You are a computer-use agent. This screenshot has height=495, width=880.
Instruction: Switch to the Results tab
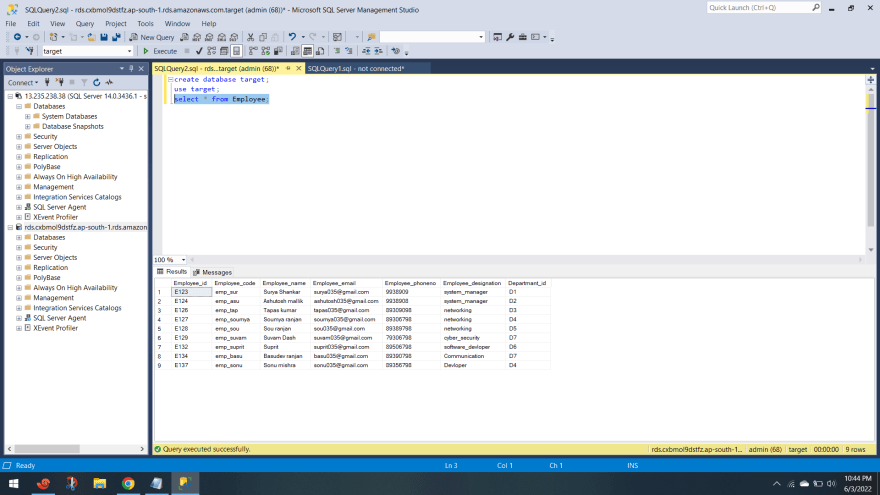172,272
